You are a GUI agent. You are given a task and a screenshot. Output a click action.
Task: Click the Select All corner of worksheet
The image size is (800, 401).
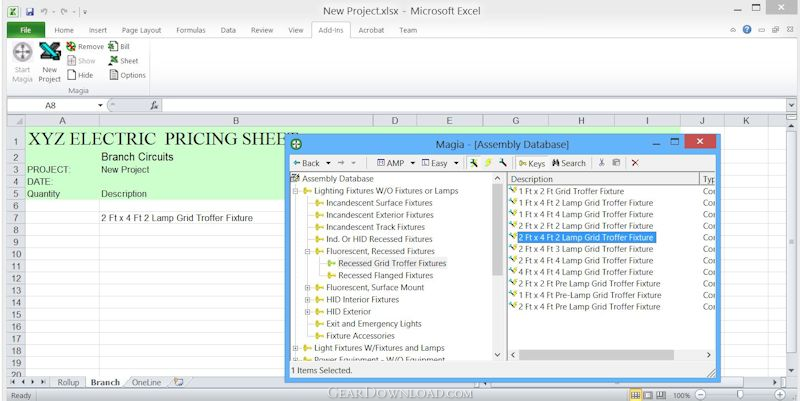(x=16, y=120)
